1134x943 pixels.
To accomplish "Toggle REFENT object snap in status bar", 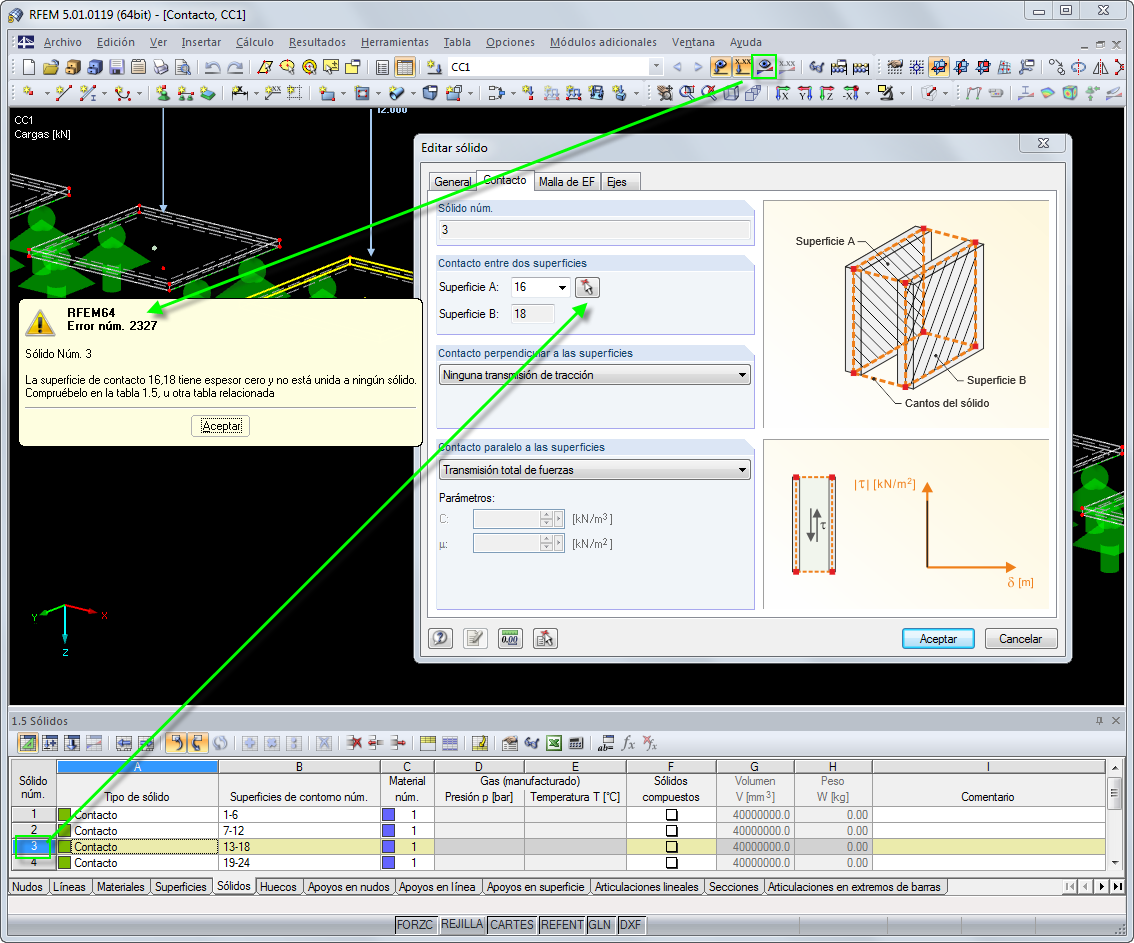I will pyautogui.click(x=562, y=925).
